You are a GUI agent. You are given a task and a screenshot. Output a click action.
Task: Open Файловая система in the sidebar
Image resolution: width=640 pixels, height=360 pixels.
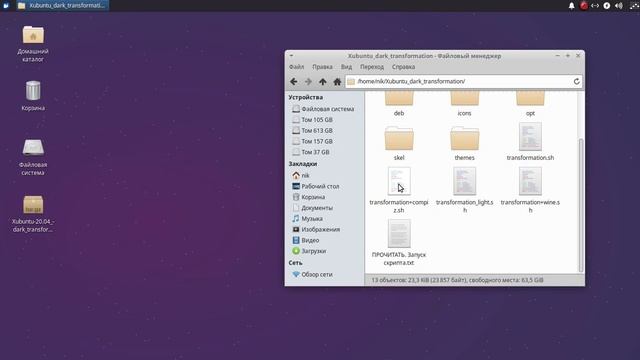(x=323, y=109)
